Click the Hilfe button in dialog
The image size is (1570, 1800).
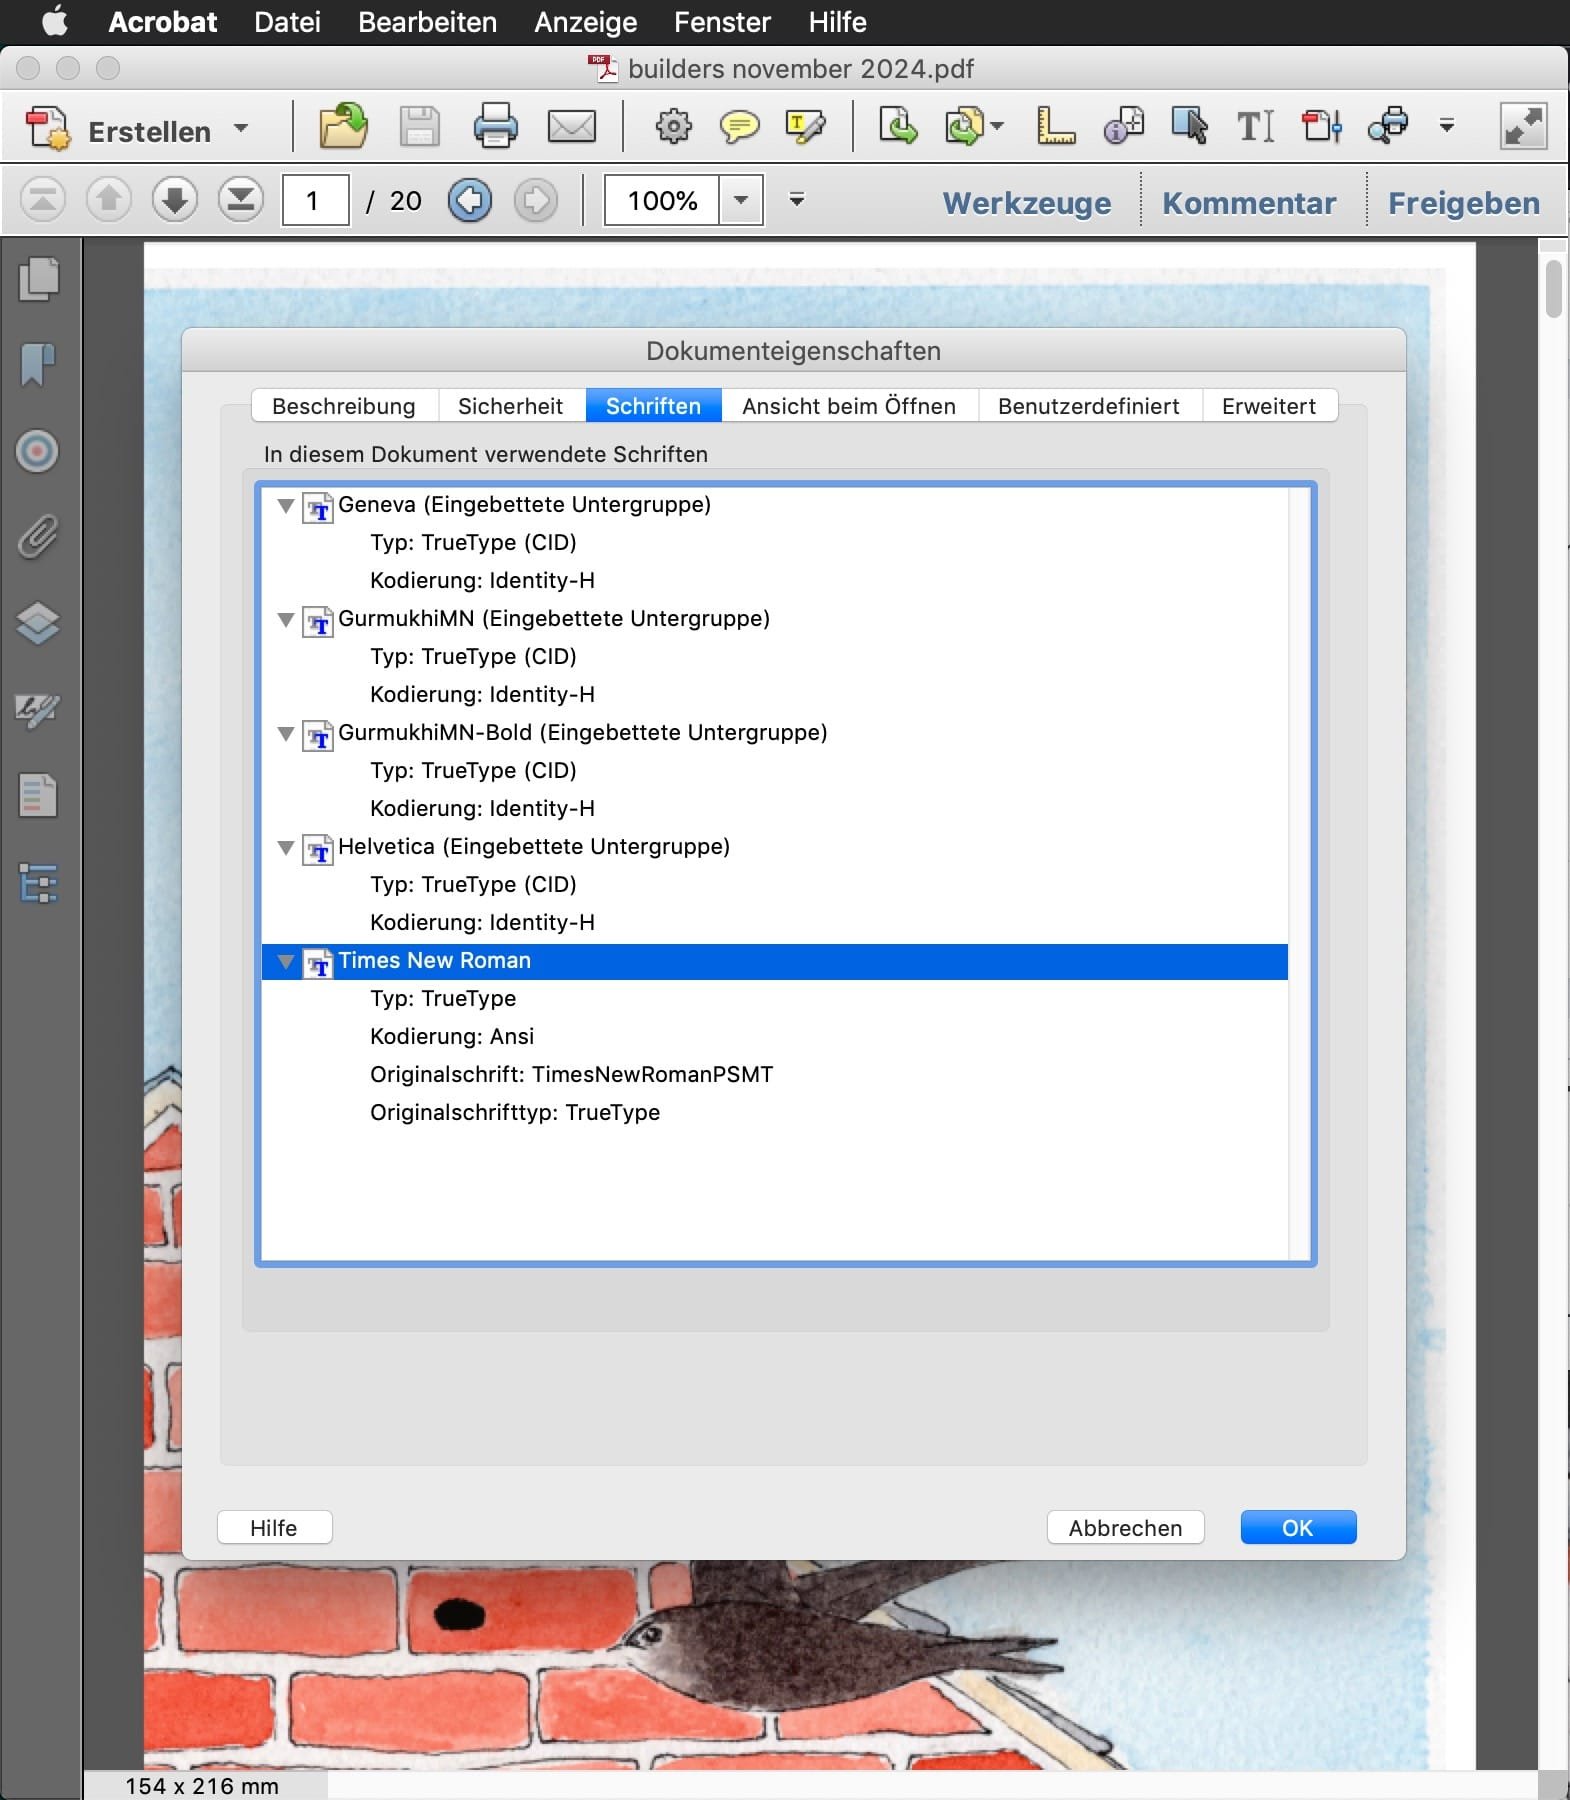[274, 1527]
